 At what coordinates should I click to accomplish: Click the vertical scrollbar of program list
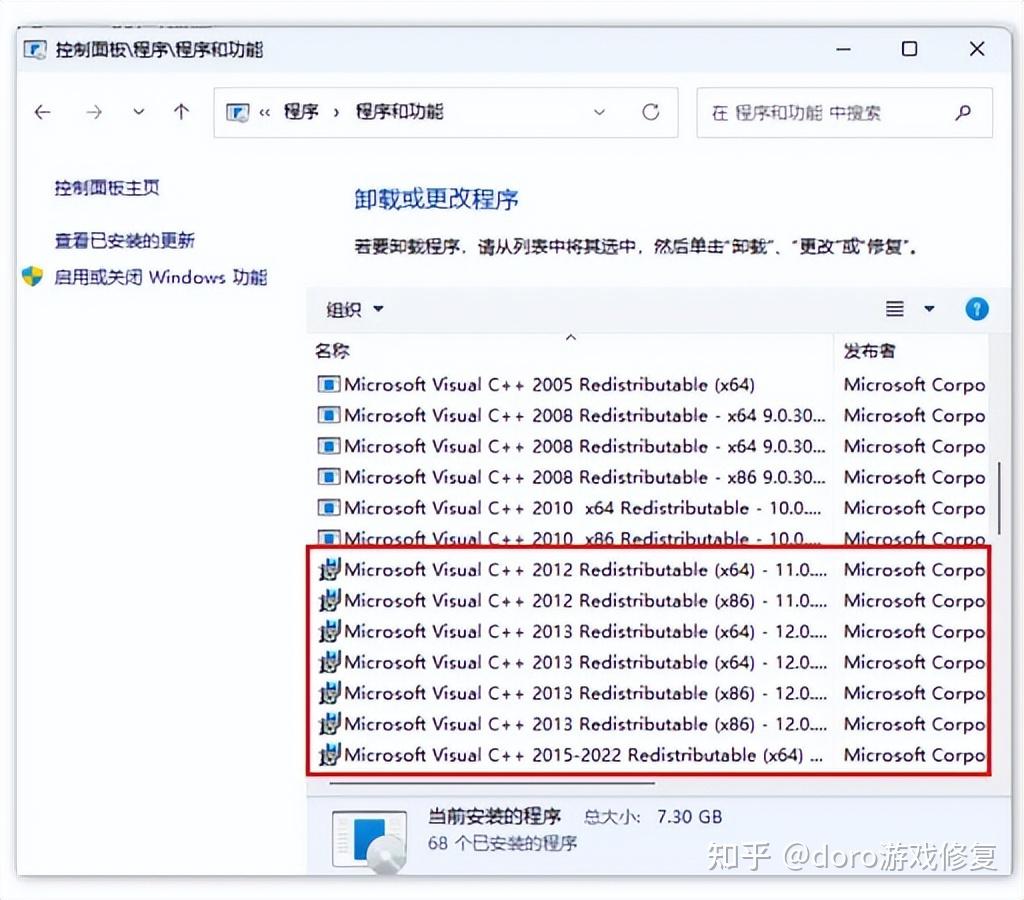click(x=999, y=498)
